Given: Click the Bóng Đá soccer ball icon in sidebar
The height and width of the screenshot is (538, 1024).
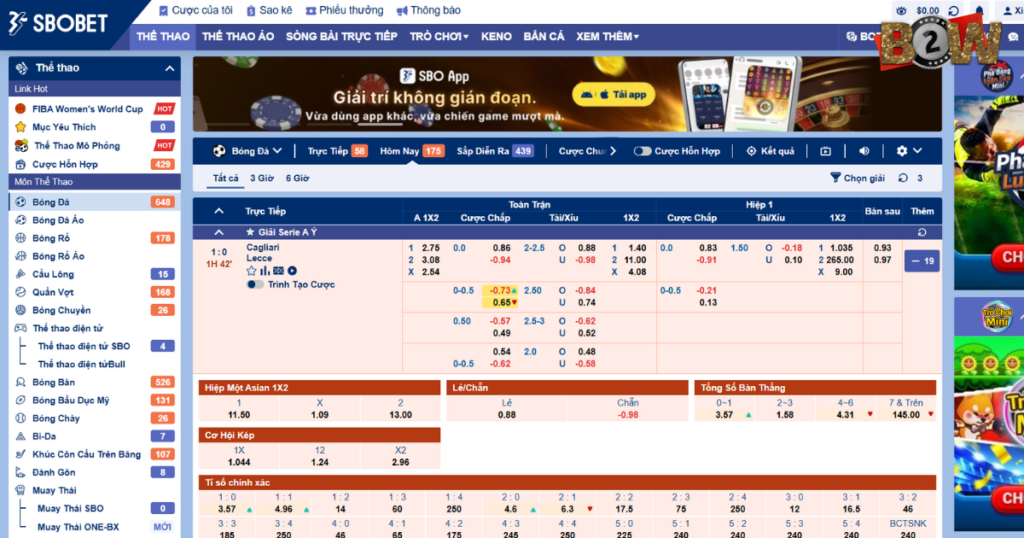Looking at the screenshot, I should pos(21,202).
